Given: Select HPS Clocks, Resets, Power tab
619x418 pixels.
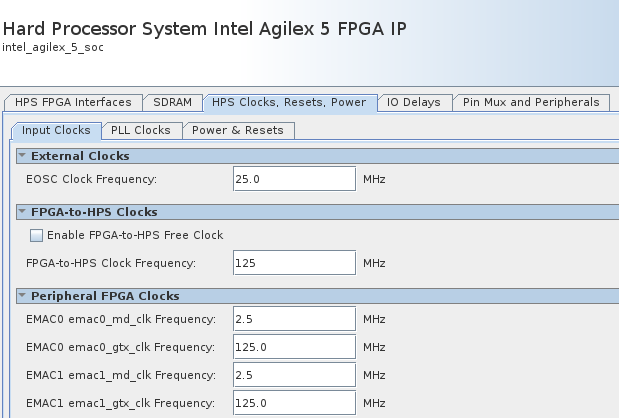Looking at the screenshot, I should [289, 102].
